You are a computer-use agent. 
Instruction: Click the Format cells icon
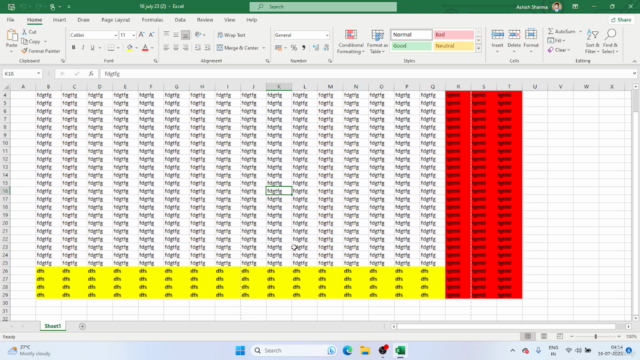tap(531, 35)
